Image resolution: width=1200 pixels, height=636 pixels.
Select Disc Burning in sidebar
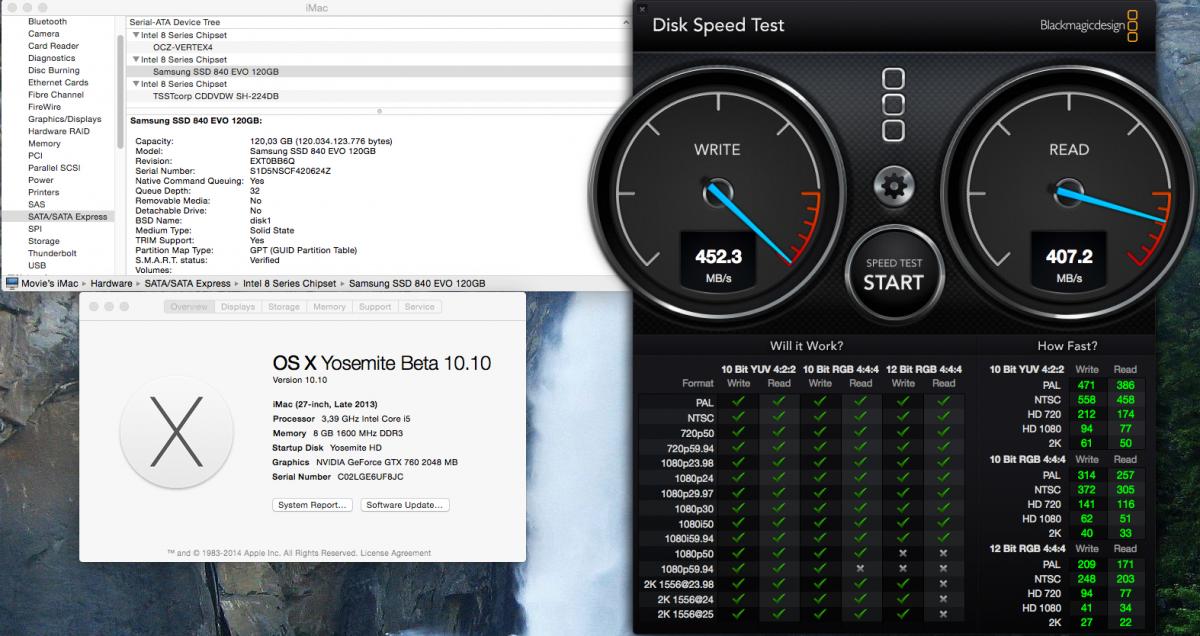[x=54, y=70]
